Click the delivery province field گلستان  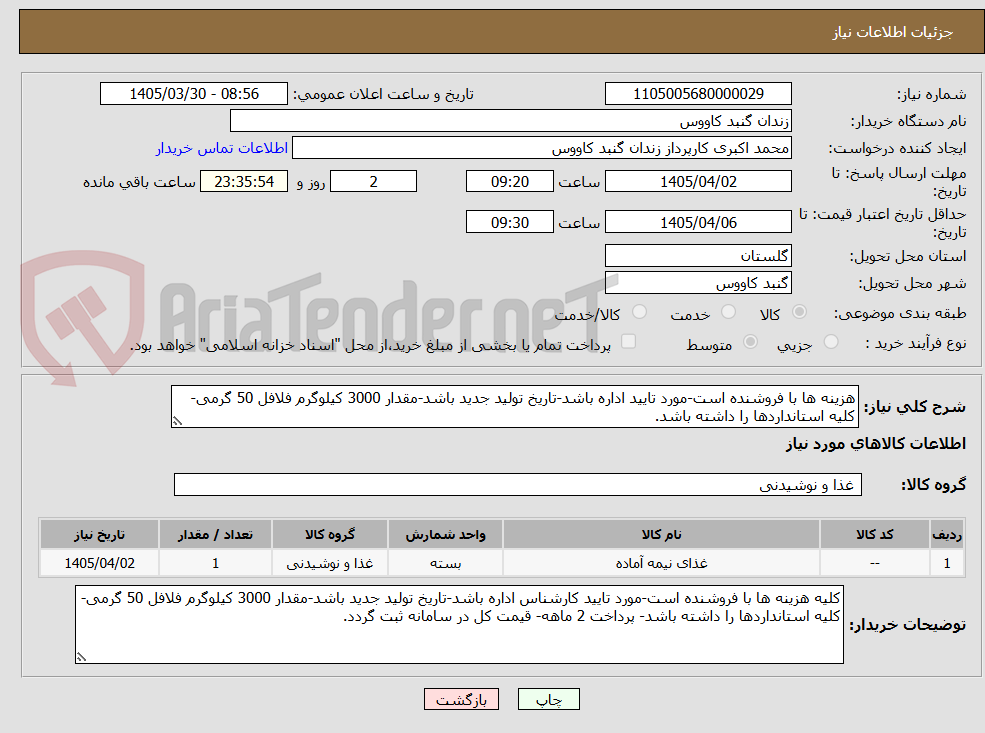698,256
